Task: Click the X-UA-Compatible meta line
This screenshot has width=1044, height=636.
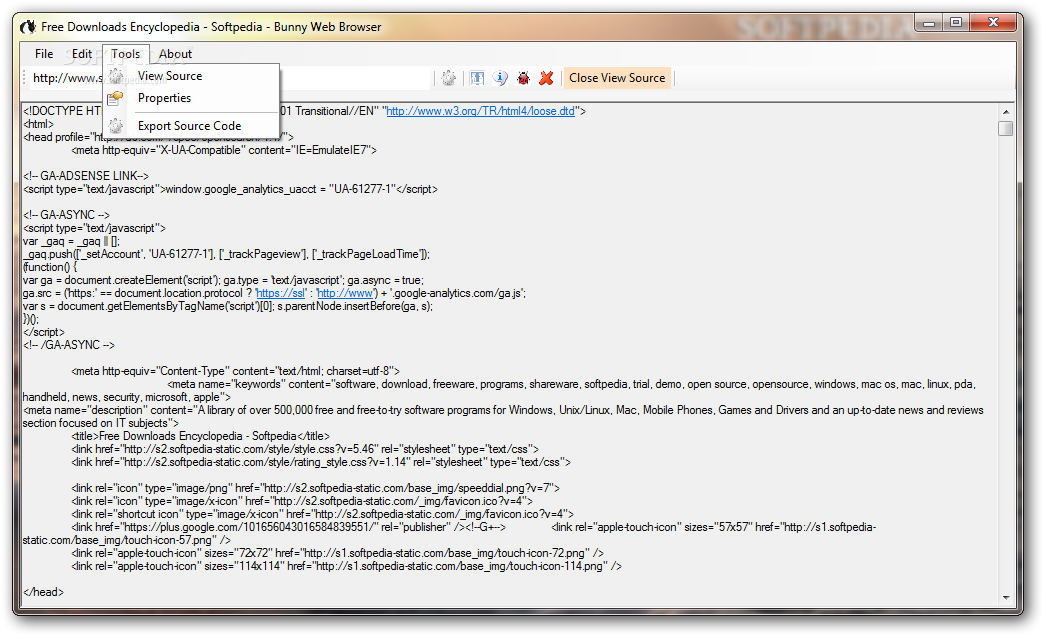Action: (x=224, y=151)
